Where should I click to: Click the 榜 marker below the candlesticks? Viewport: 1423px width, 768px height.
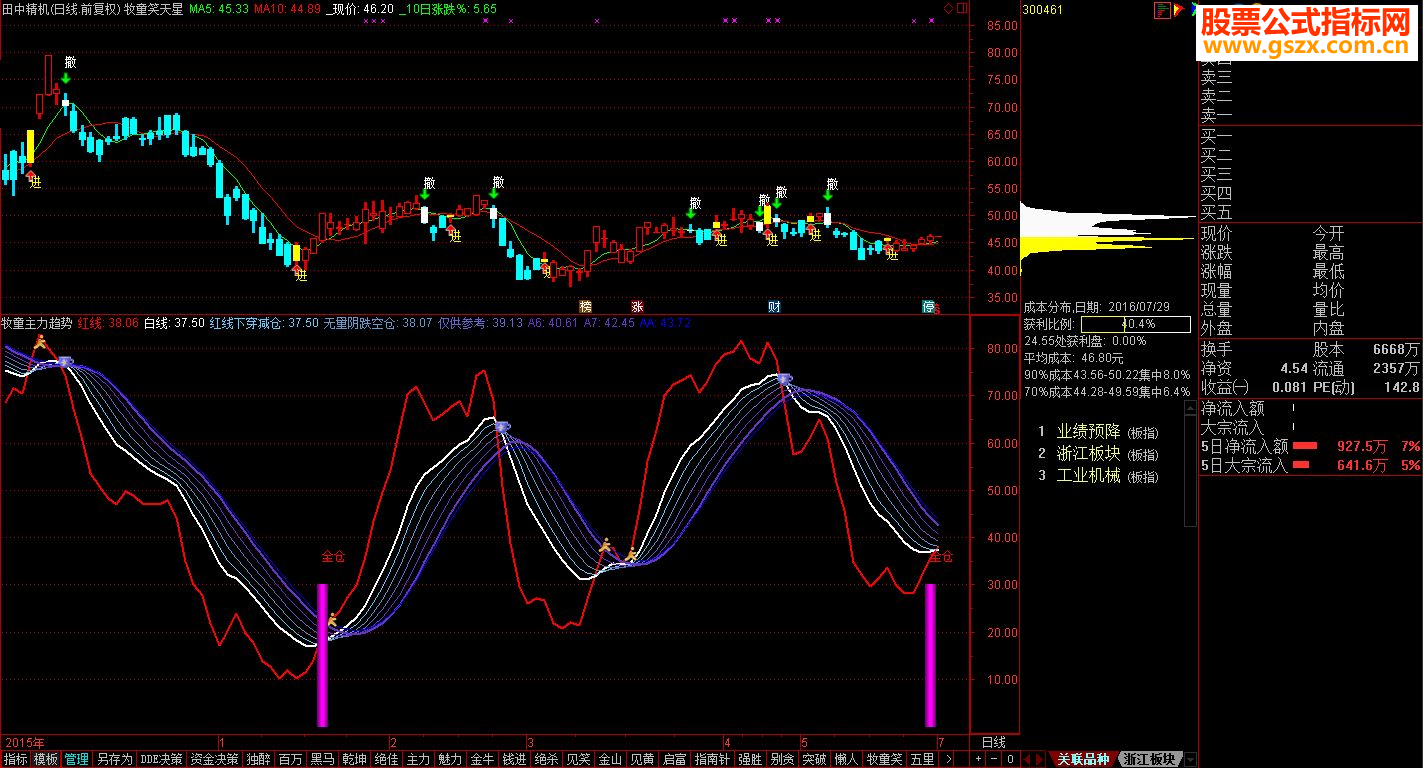(586, 306)
